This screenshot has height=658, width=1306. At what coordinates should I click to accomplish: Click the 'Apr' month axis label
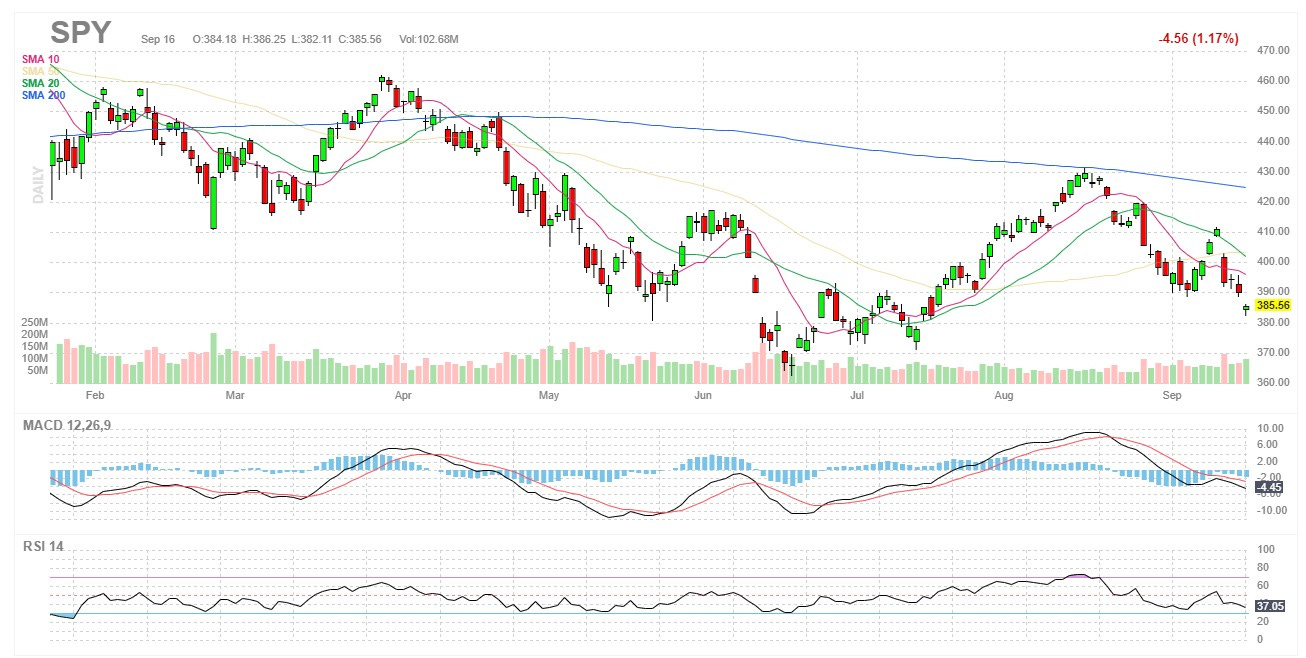(403, 395)
